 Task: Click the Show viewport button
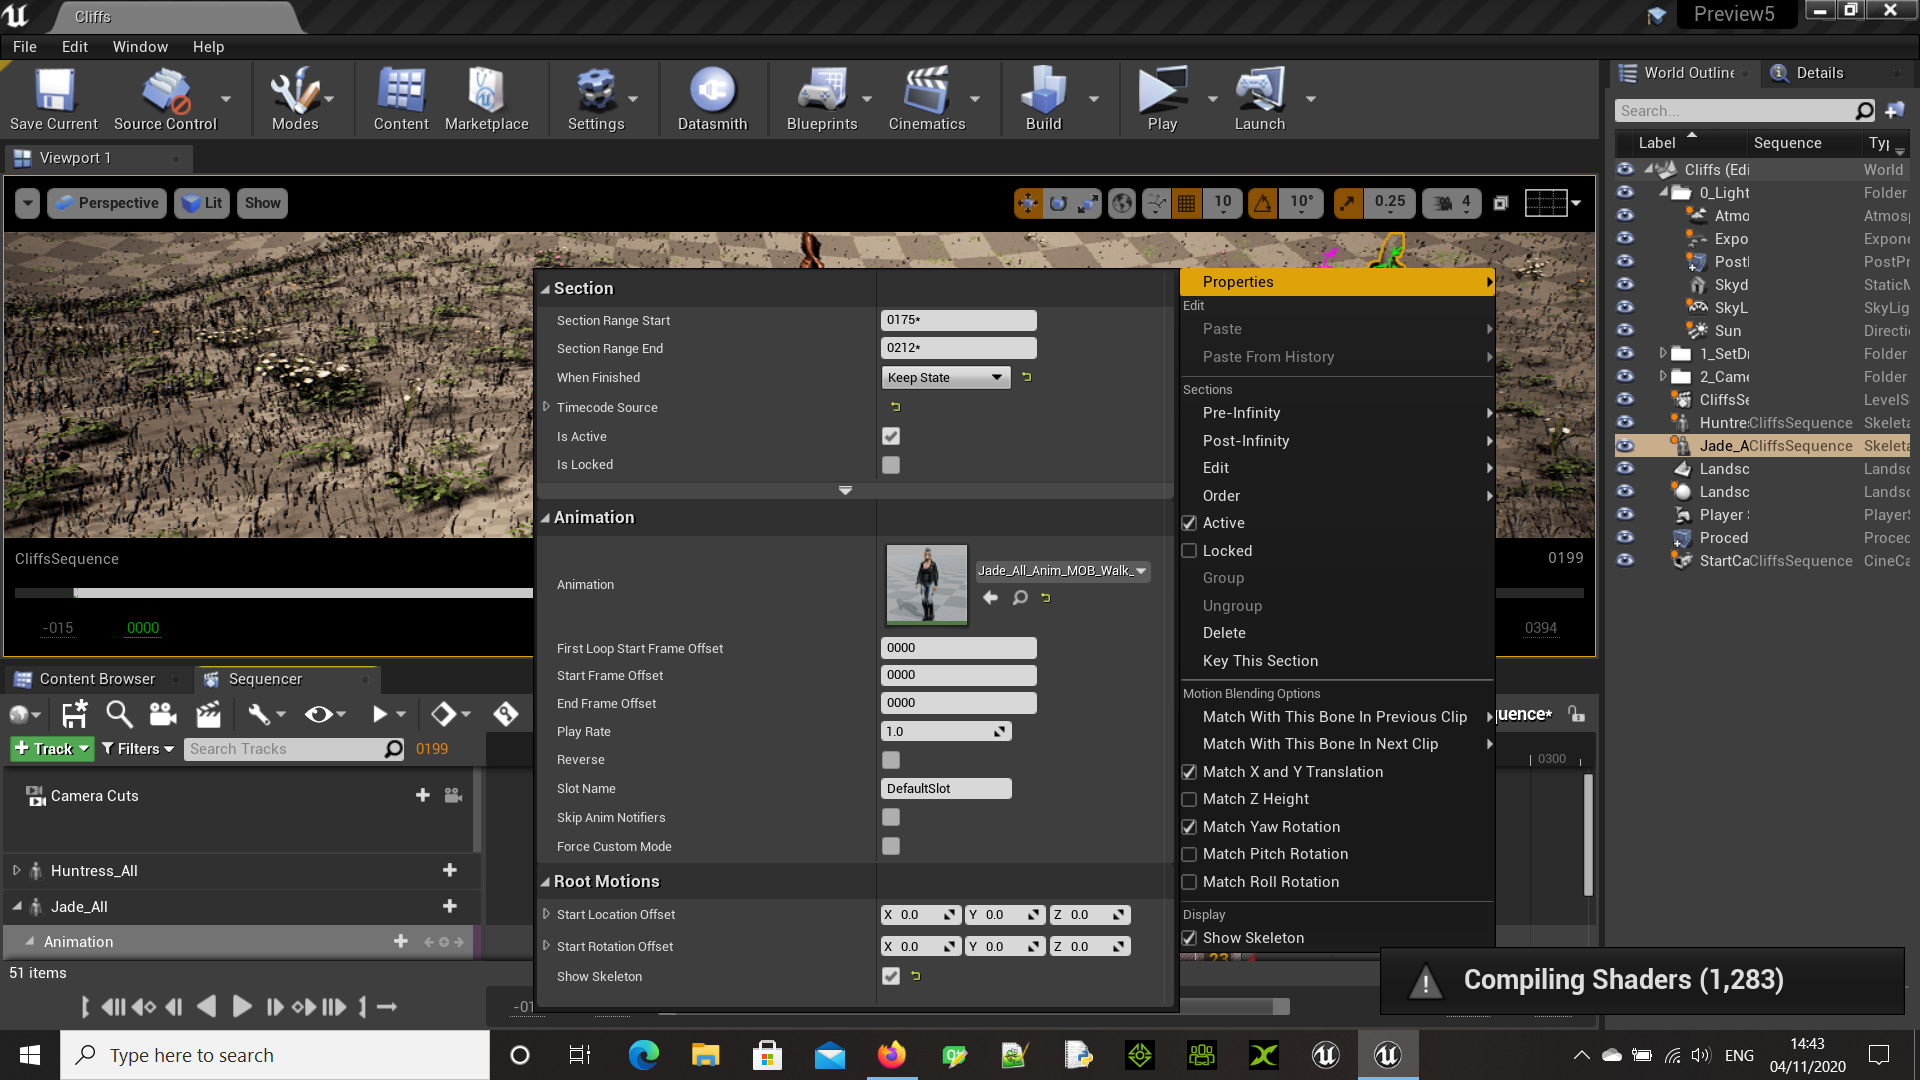point(262,203)
